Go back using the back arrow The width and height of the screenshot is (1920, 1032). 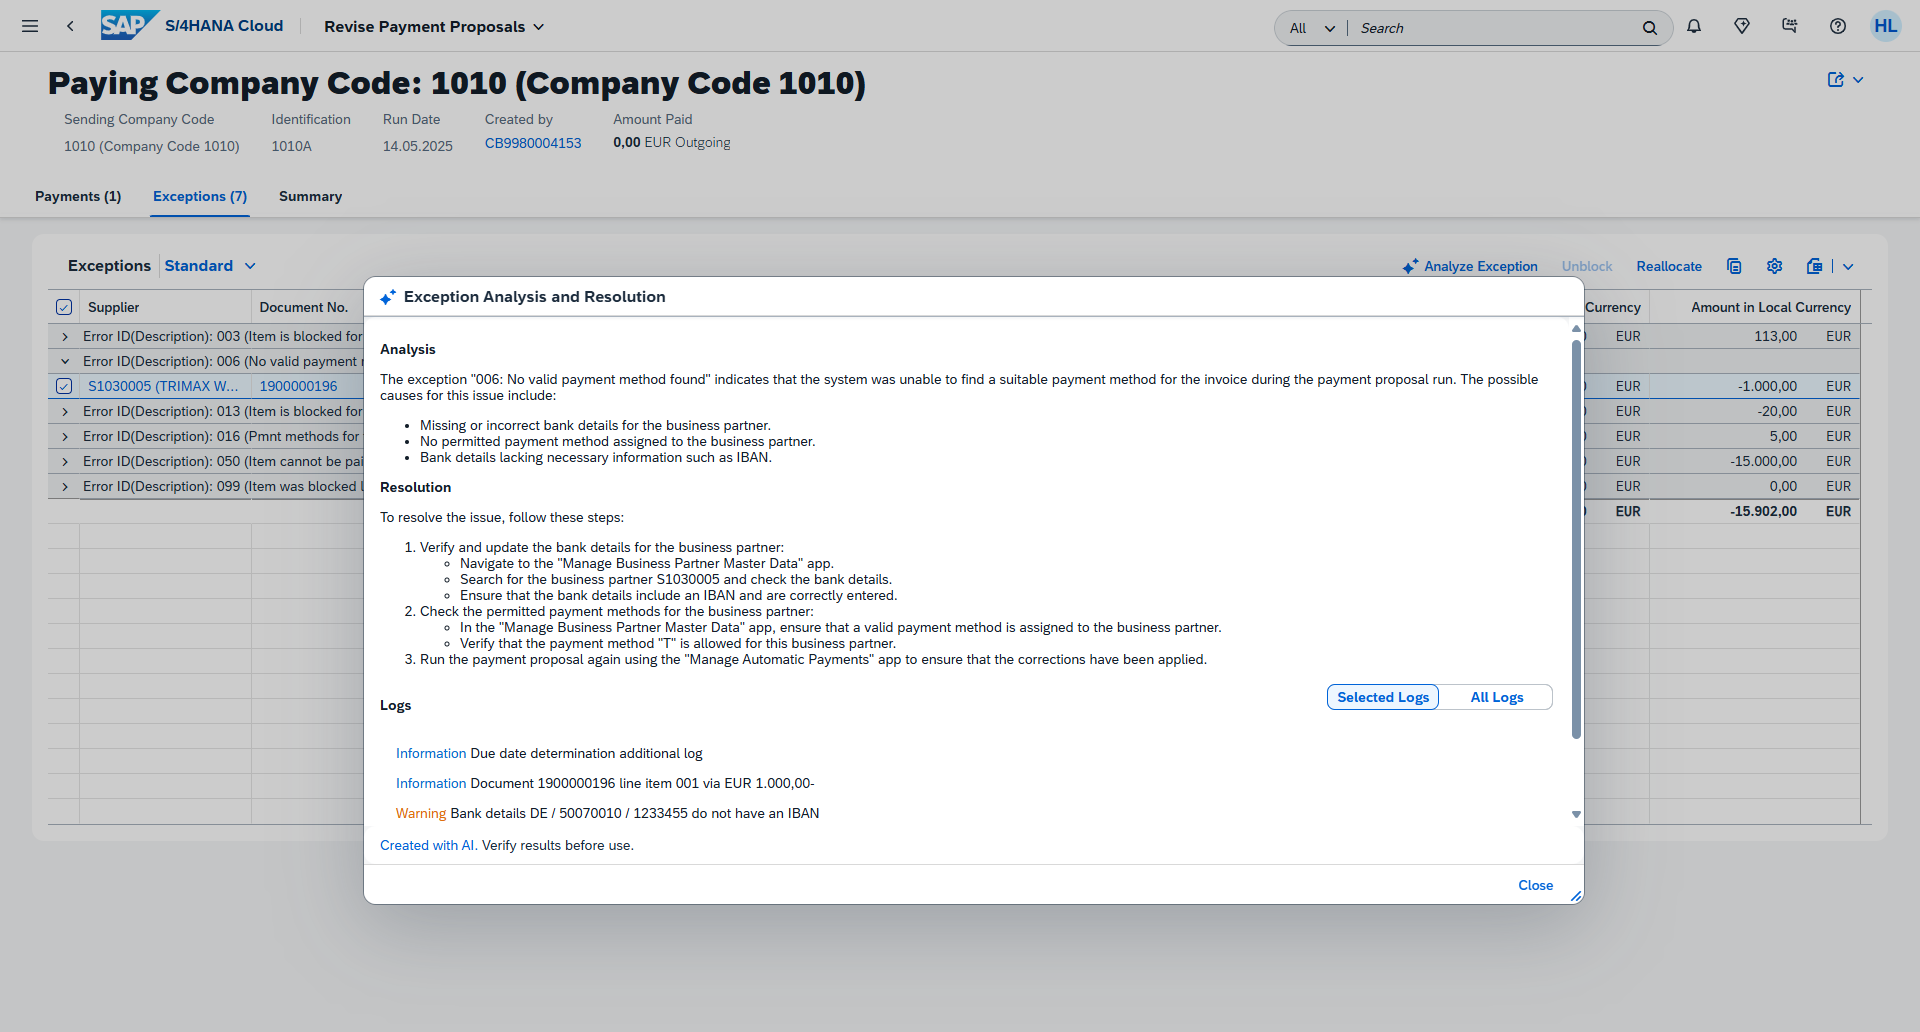(70, 26)
